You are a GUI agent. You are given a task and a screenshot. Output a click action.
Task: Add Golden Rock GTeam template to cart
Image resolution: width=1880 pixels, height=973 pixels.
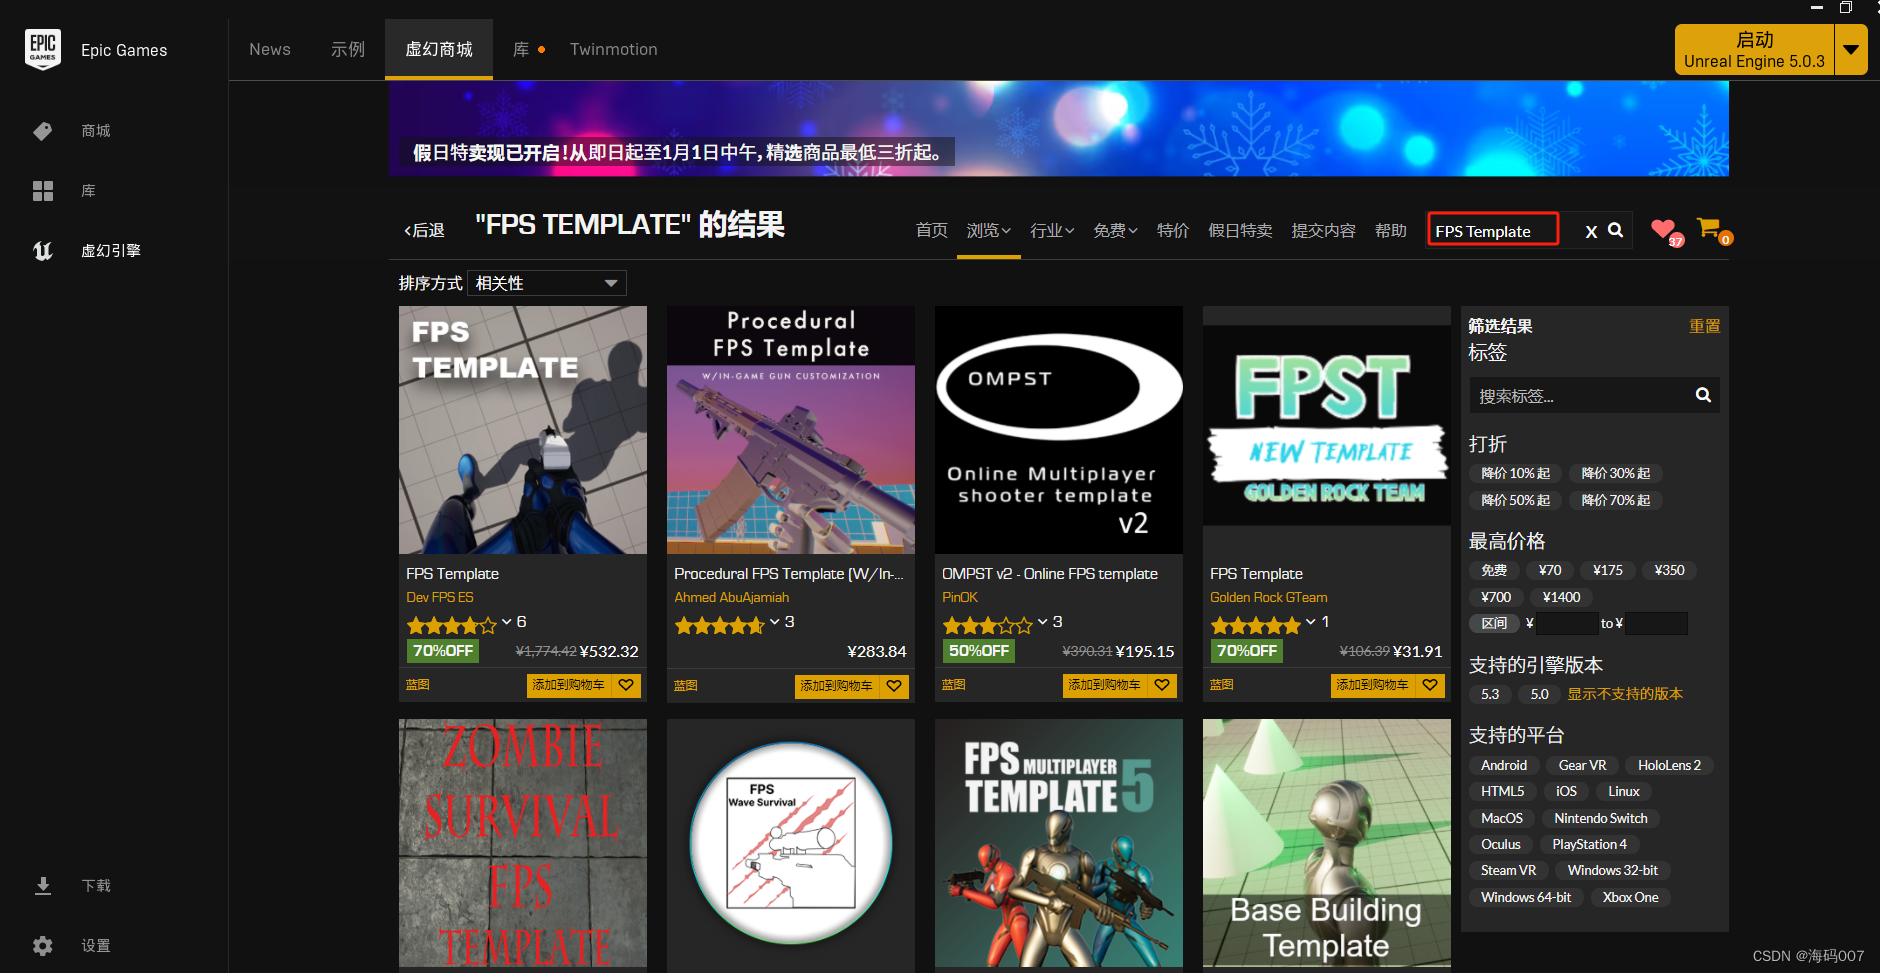point(1373,685)
